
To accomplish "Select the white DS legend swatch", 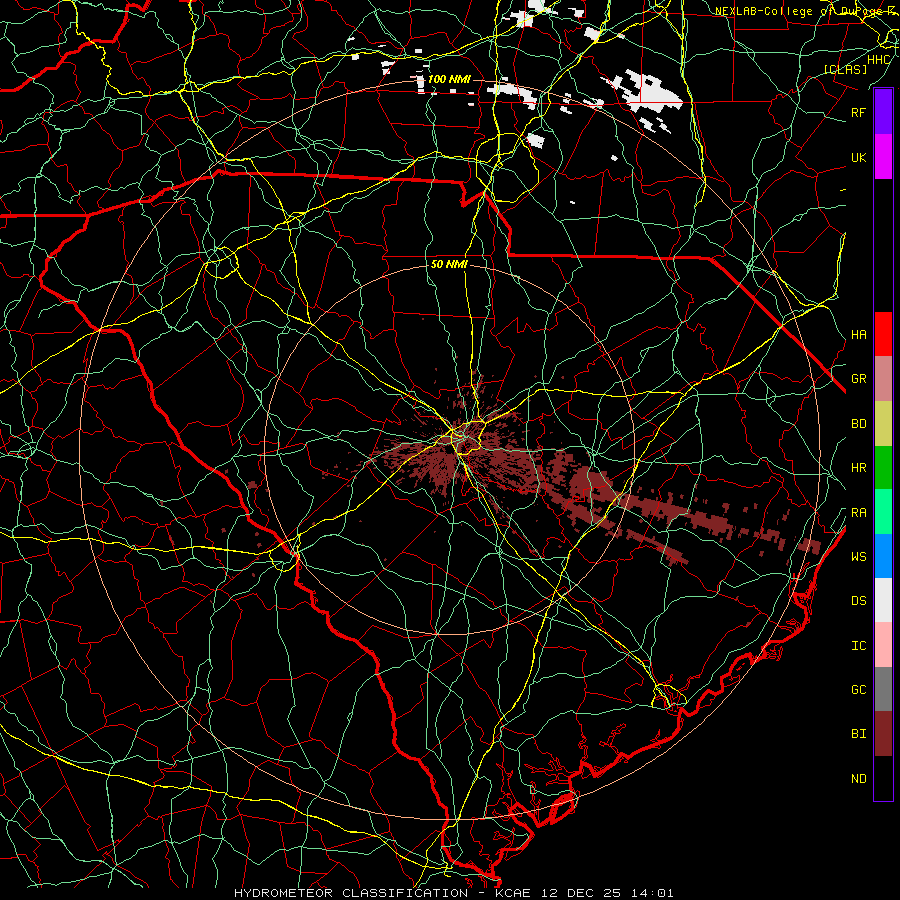I will coord(883,600).
